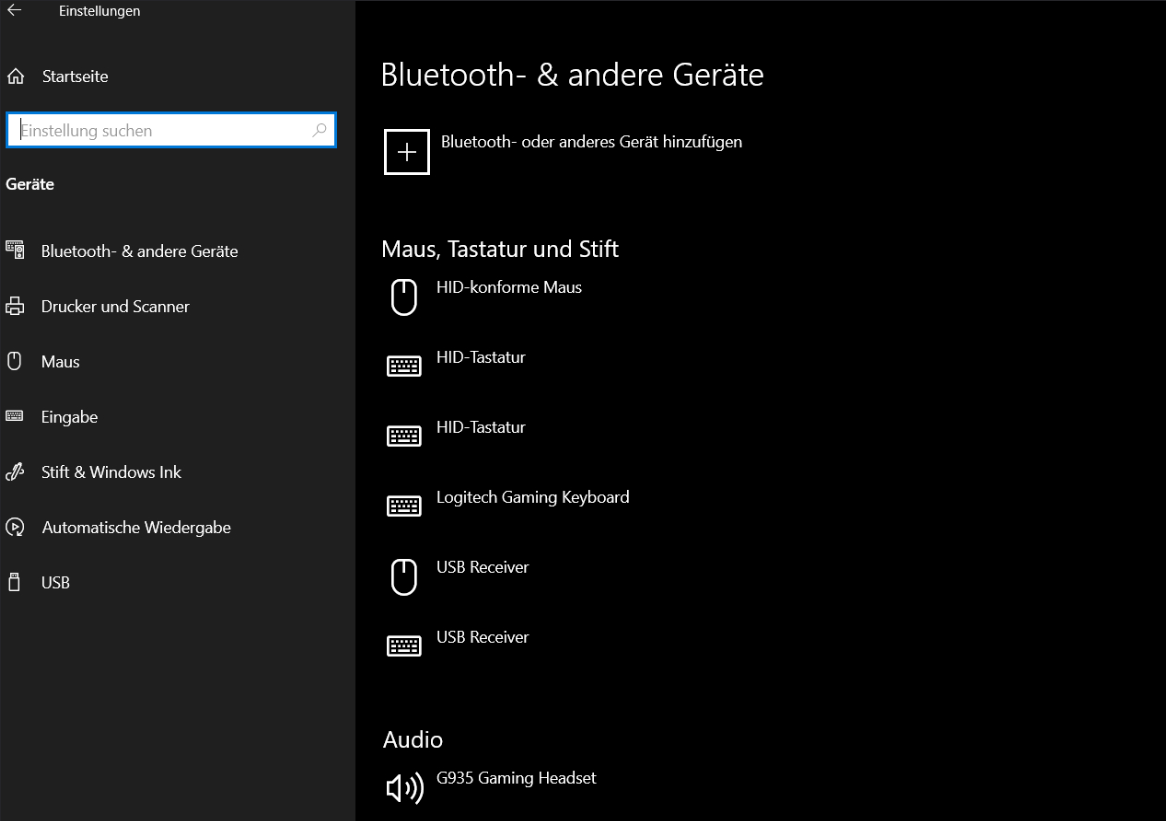Click the G935 Gaming Headset speaker icon
The height and width of the screenshot is (821, 1166).
point(403,787)
